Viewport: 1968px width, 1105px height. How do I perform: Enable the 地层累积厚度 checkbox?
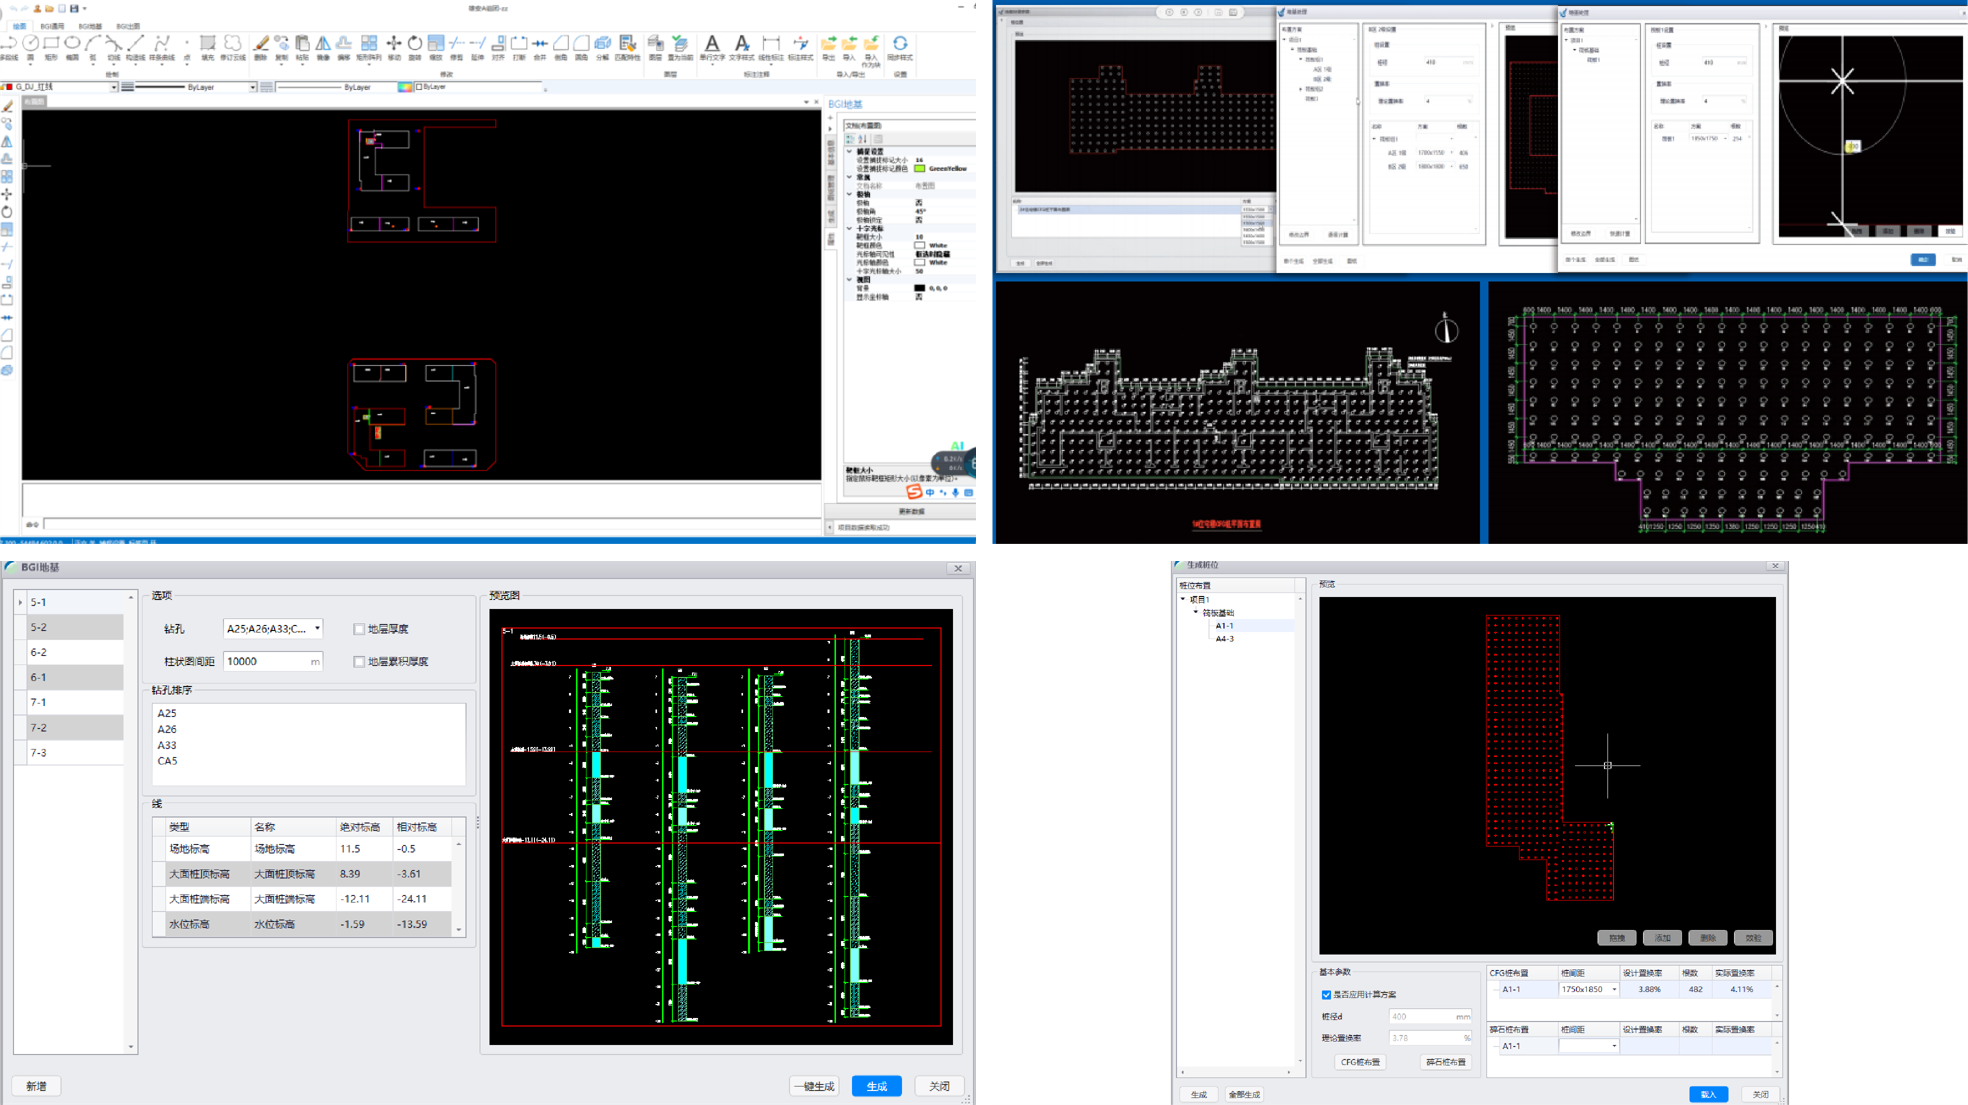tap(359, 662)
